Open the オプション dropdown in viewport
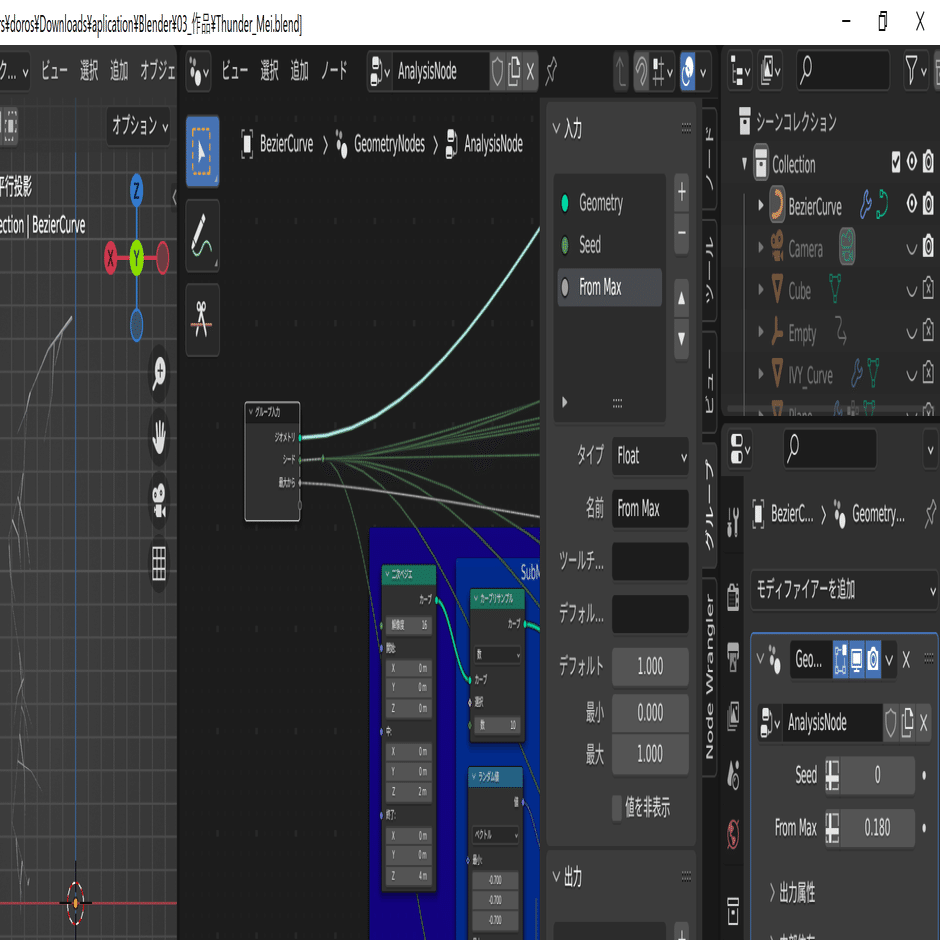940x940 pixels. click(x=140, y=126)
